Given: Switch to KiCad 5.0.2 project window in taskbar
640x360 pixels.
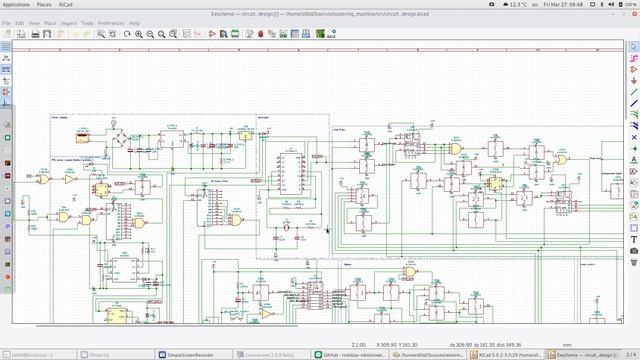Looking at the screenshot, I should (506, 355).
